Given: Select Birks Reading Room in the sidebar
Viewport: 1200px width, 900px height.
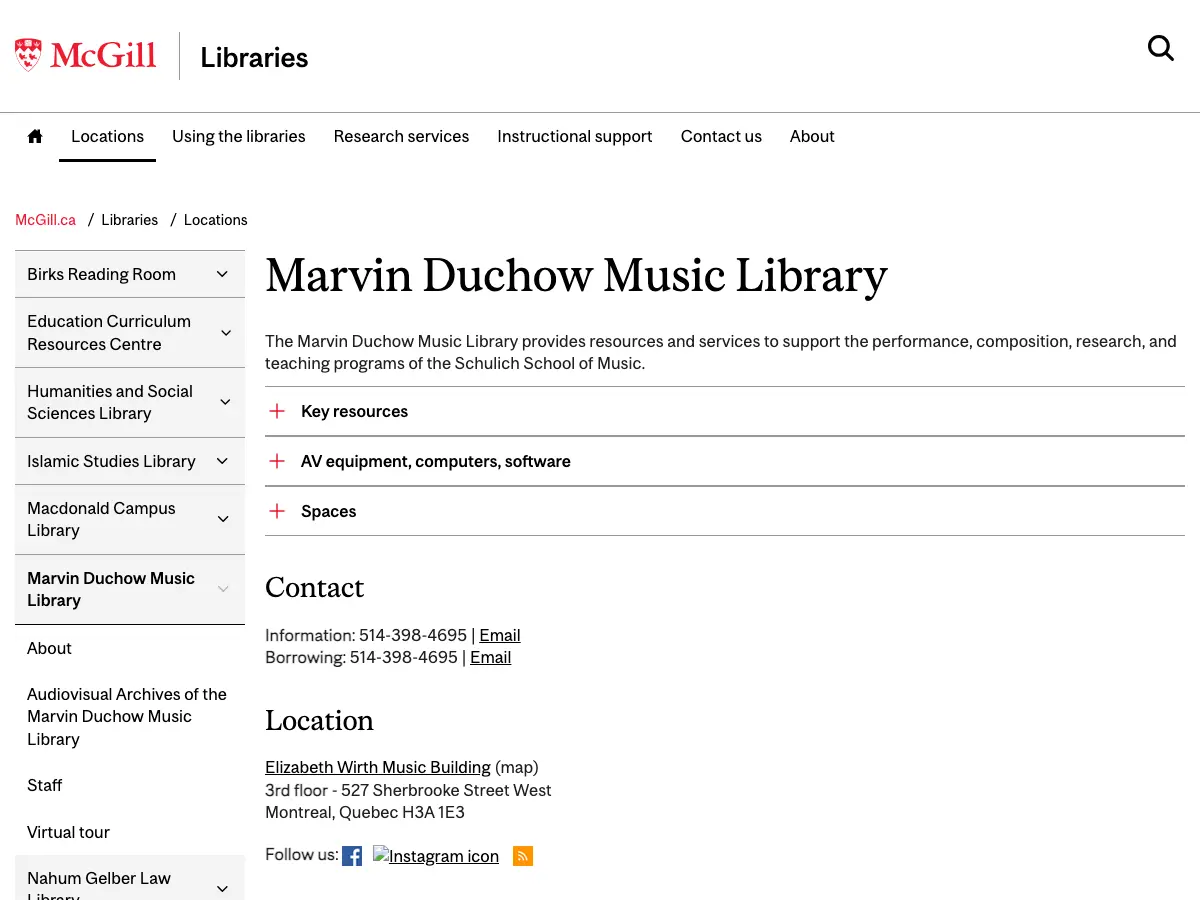Looking at the screenshot, I should click(101, 274).
